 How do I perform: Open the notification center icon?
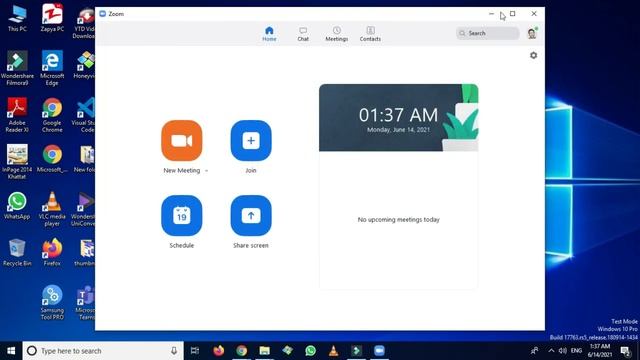coord(625,351)
